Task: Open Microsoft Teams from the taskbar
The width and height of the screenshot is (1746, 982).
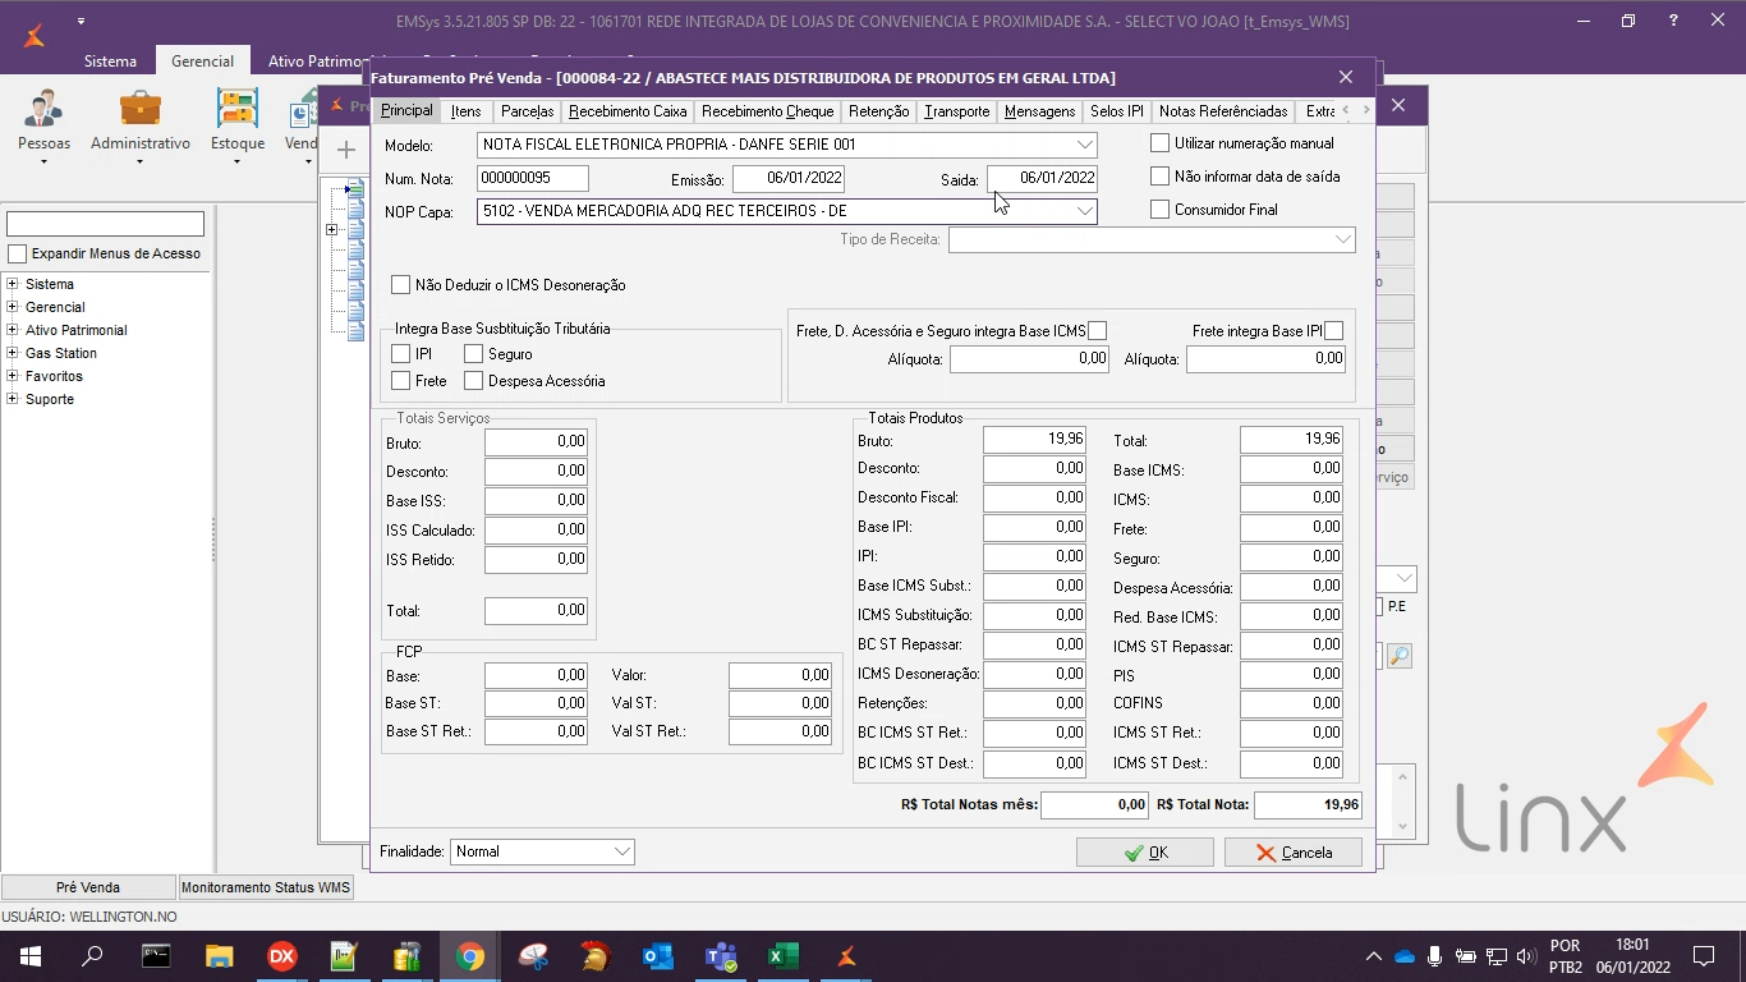Action: point(720,957)
